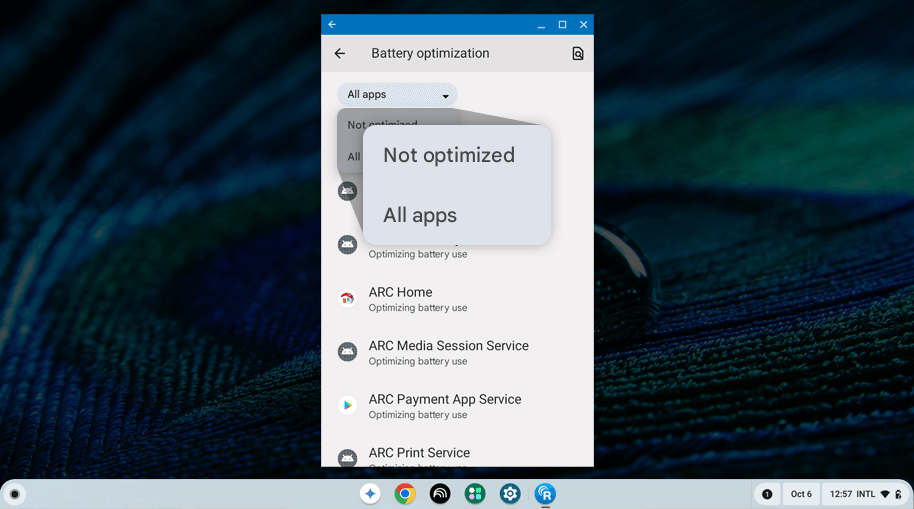Click the ARC Payment App Service icon
The height and width of the screenshot is (509, 914).
347,405
